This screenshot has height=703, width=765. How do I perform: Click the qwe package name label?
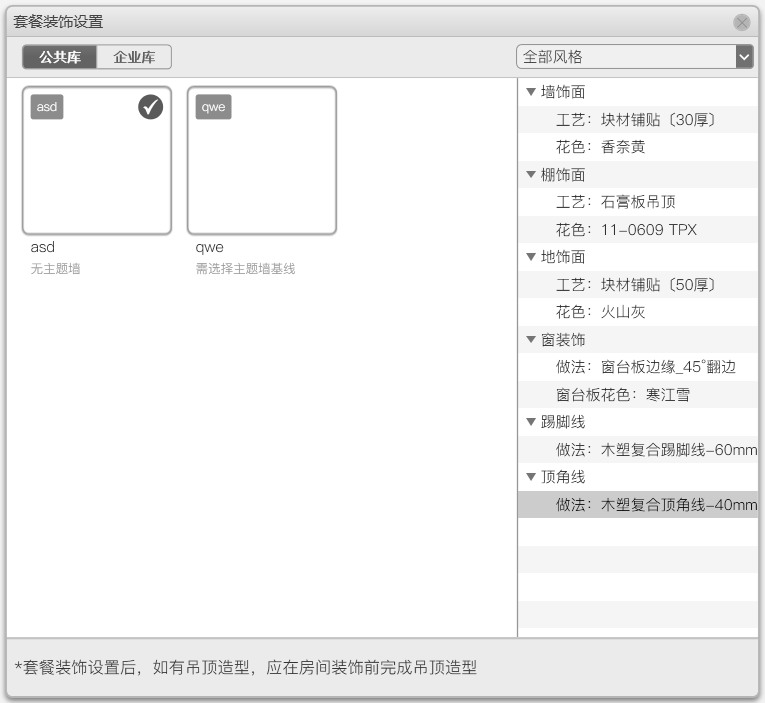click(209, 248)
